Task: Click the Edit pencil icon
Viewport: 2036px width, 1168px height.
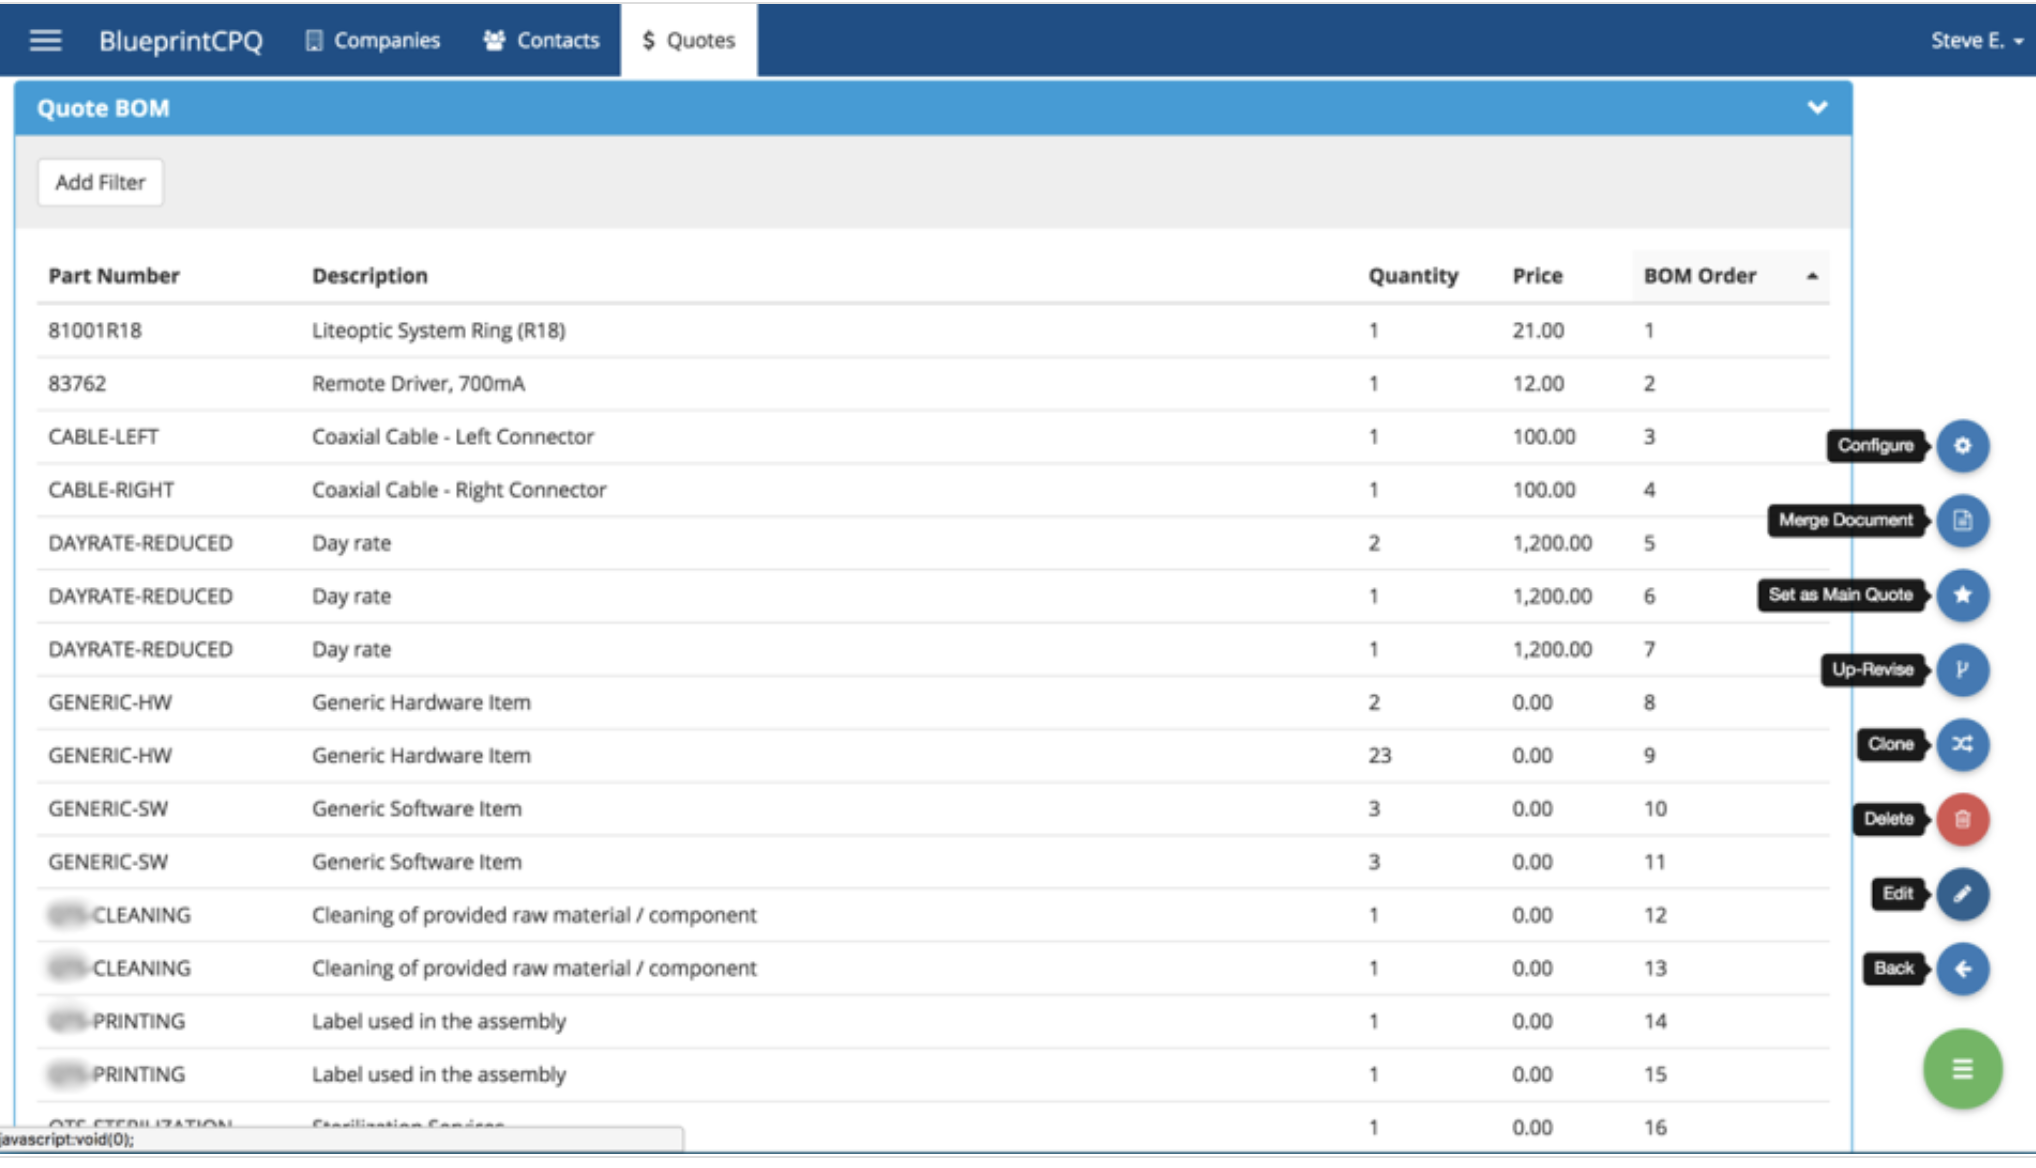Action: (1962, 894)
